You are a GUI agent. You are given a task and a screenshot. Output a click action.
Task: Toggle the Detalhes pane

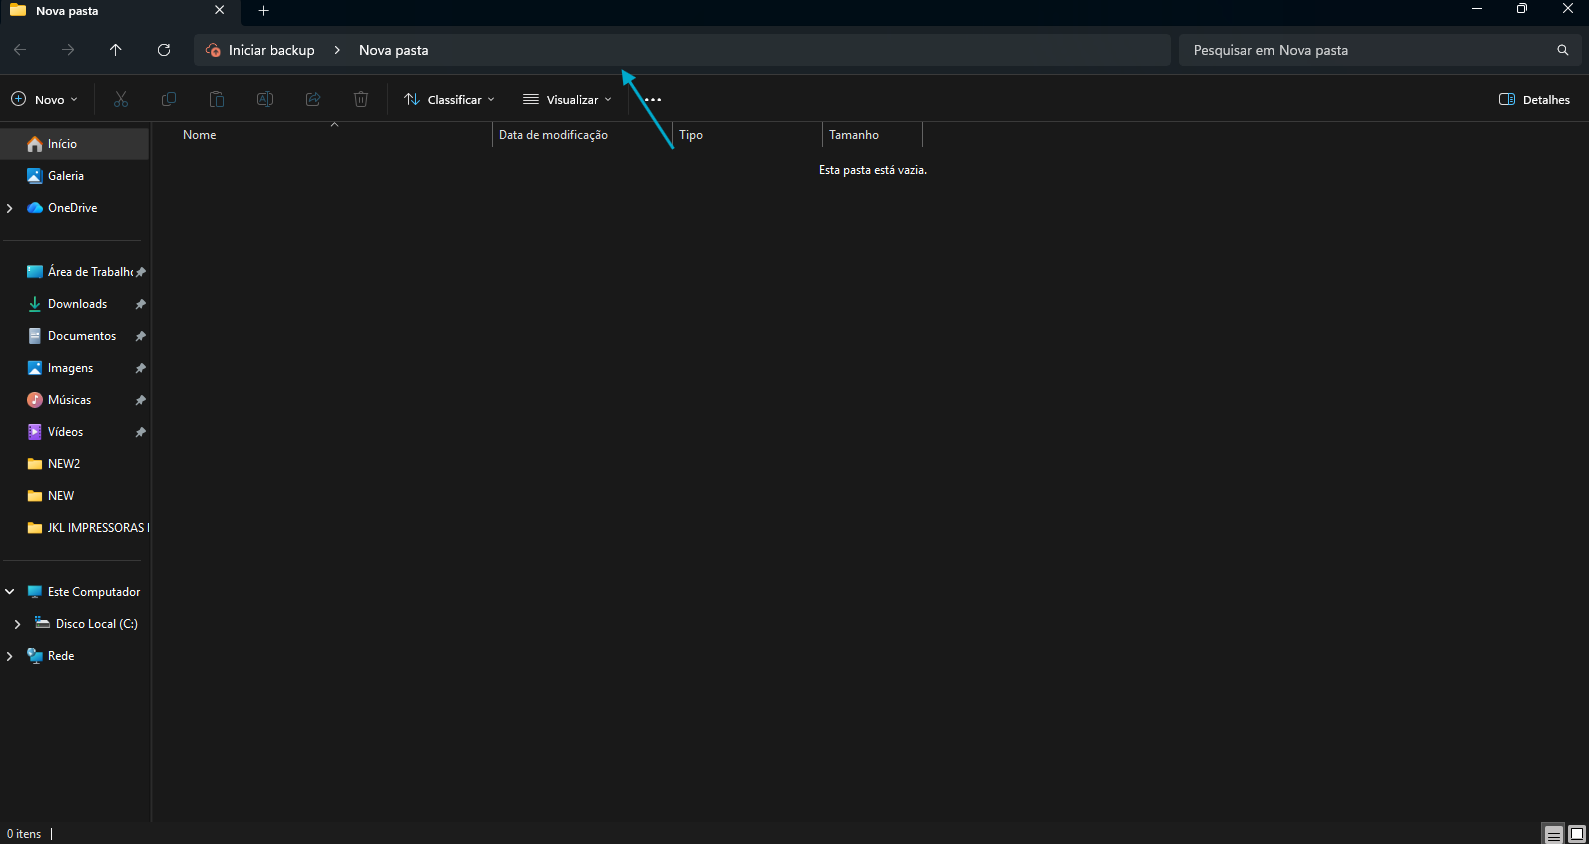coord(1534,99)
